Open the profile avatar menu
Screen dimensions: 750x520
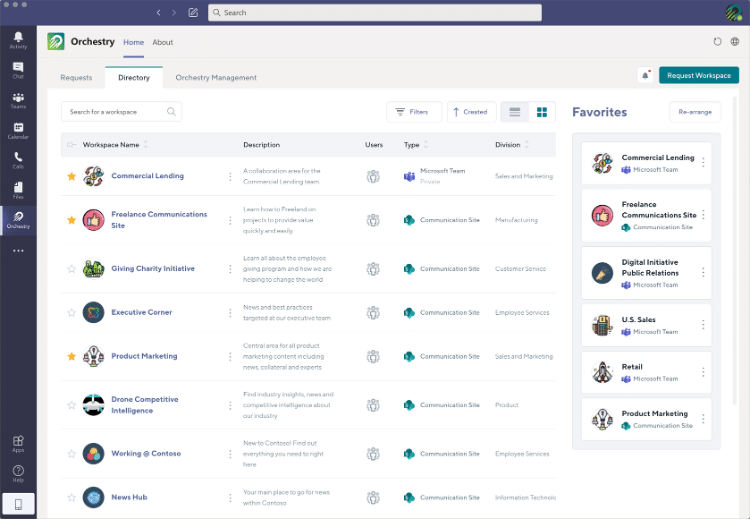coord(733,12)
